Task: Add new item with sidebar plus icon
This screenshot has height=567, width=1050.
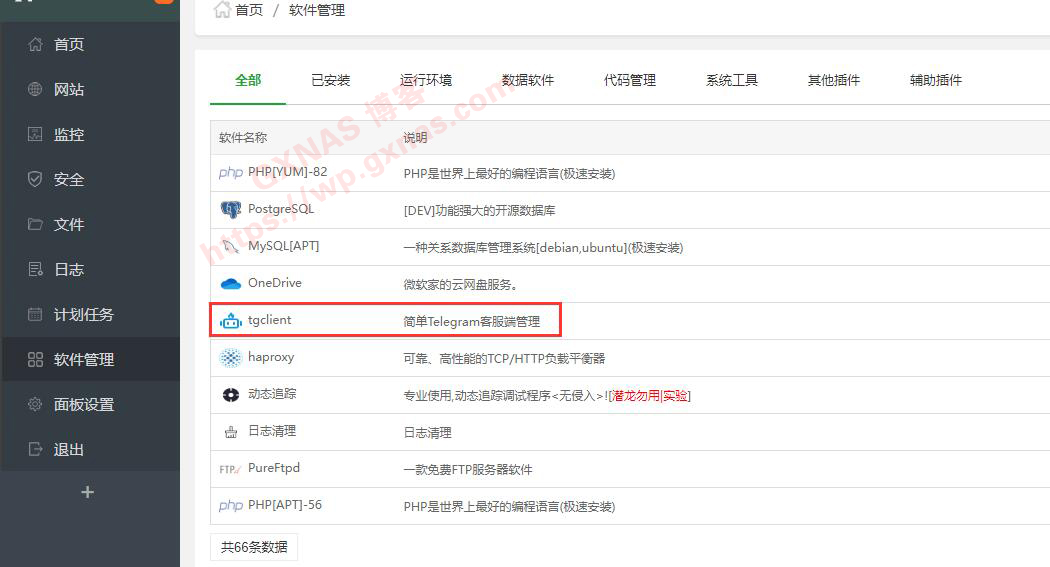Action: [88, 492]
